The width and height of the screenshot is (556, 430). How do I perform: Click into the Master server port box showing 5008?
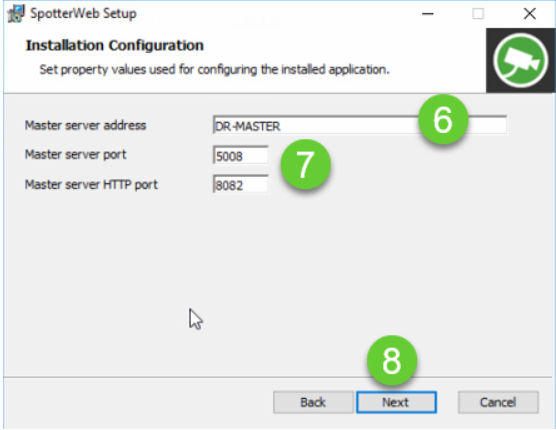[x=241, y=155]
